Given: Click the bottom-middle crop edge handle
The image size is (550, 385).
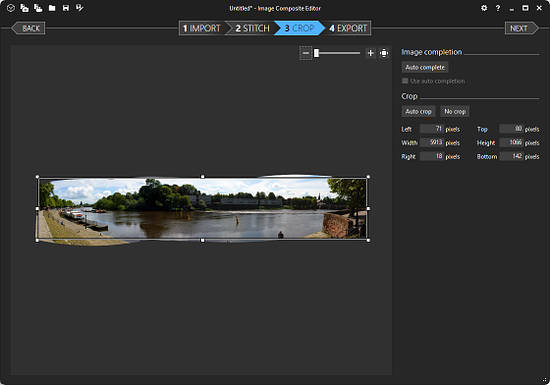Looking at the screenshot, I should pos(202,241).
